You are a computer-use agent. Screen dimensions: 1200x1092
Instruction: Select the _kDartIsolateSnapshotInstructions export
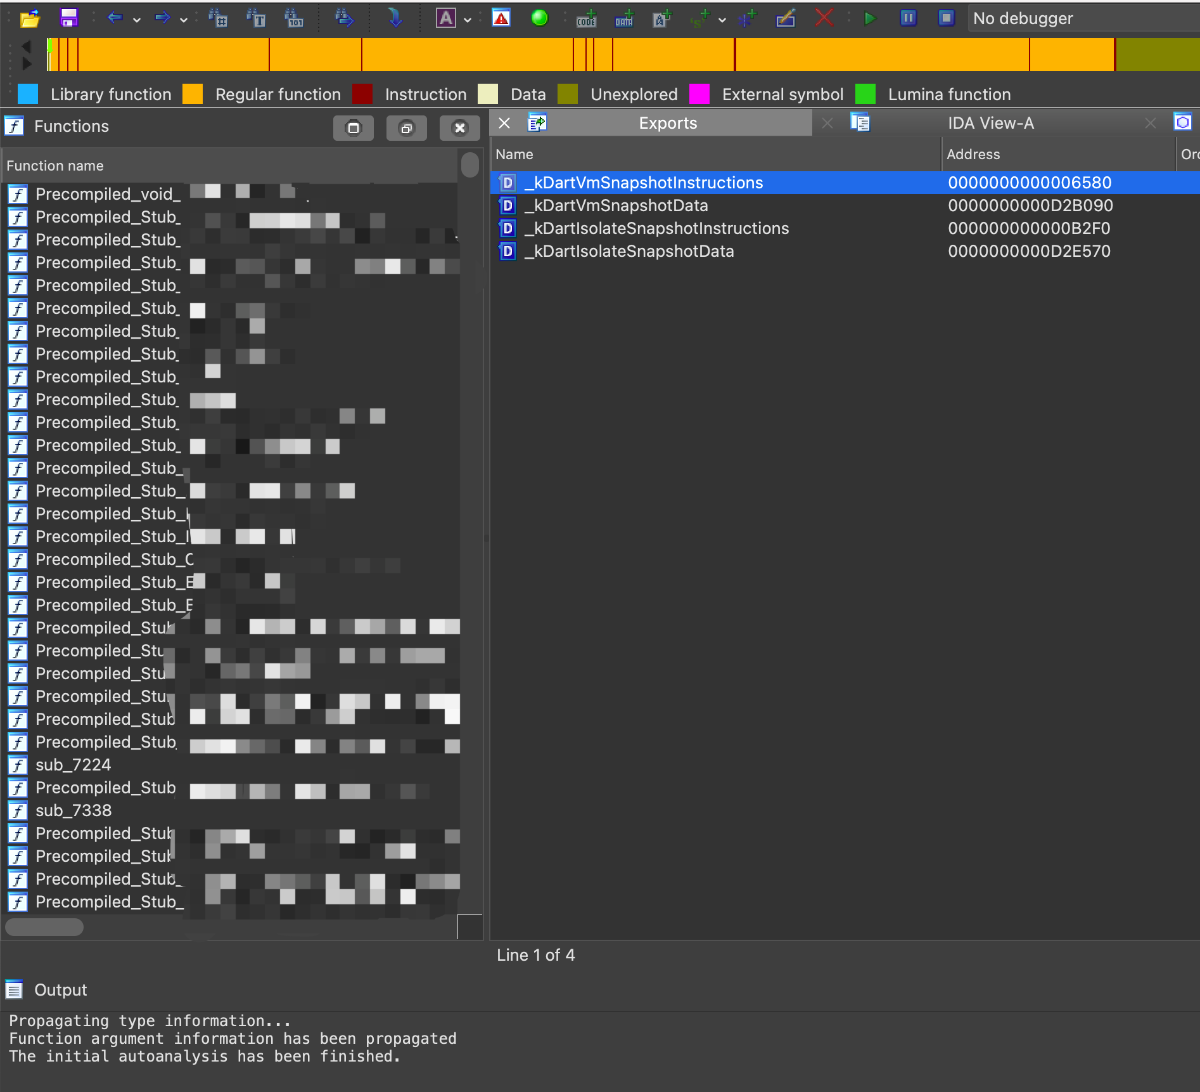click(x=845, y=229)
